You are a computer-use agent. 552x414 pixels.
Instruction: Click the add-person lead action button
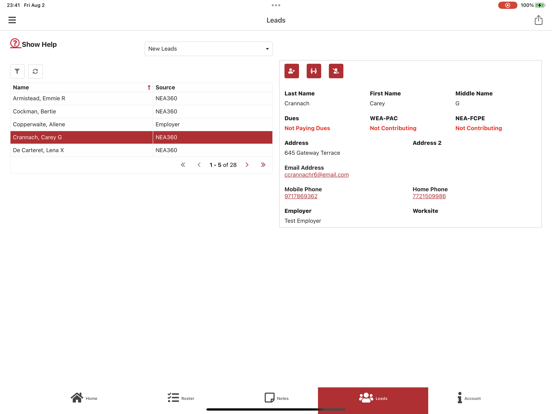click(291, 71)
